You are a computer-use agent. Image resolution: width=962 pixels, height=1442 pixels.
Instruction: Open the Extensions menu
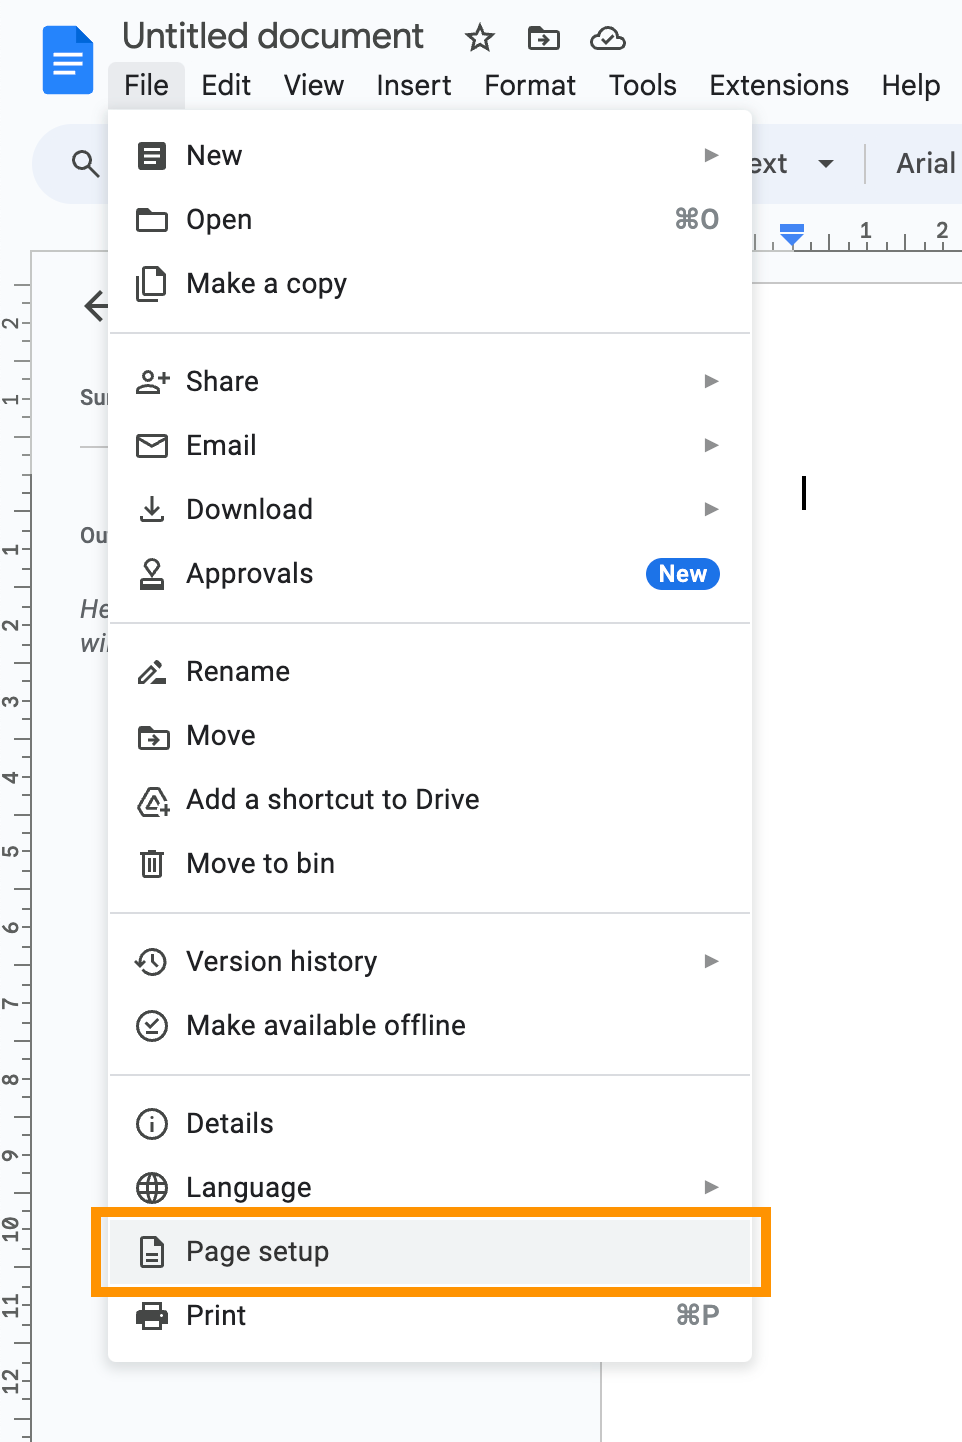tap(779, 85)
